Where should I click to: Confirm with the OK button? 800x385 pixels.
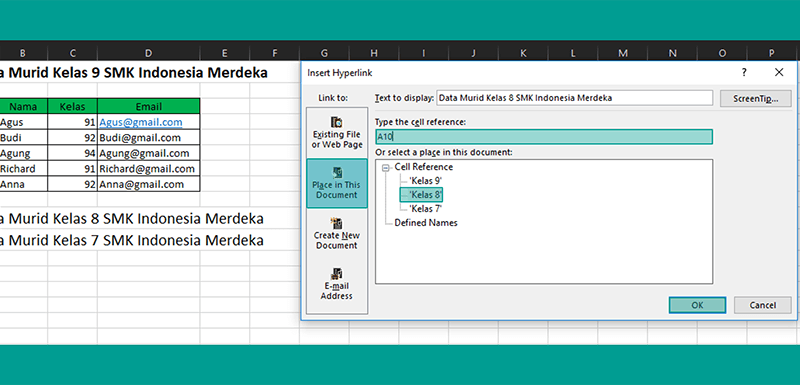[x=697, y=305]
